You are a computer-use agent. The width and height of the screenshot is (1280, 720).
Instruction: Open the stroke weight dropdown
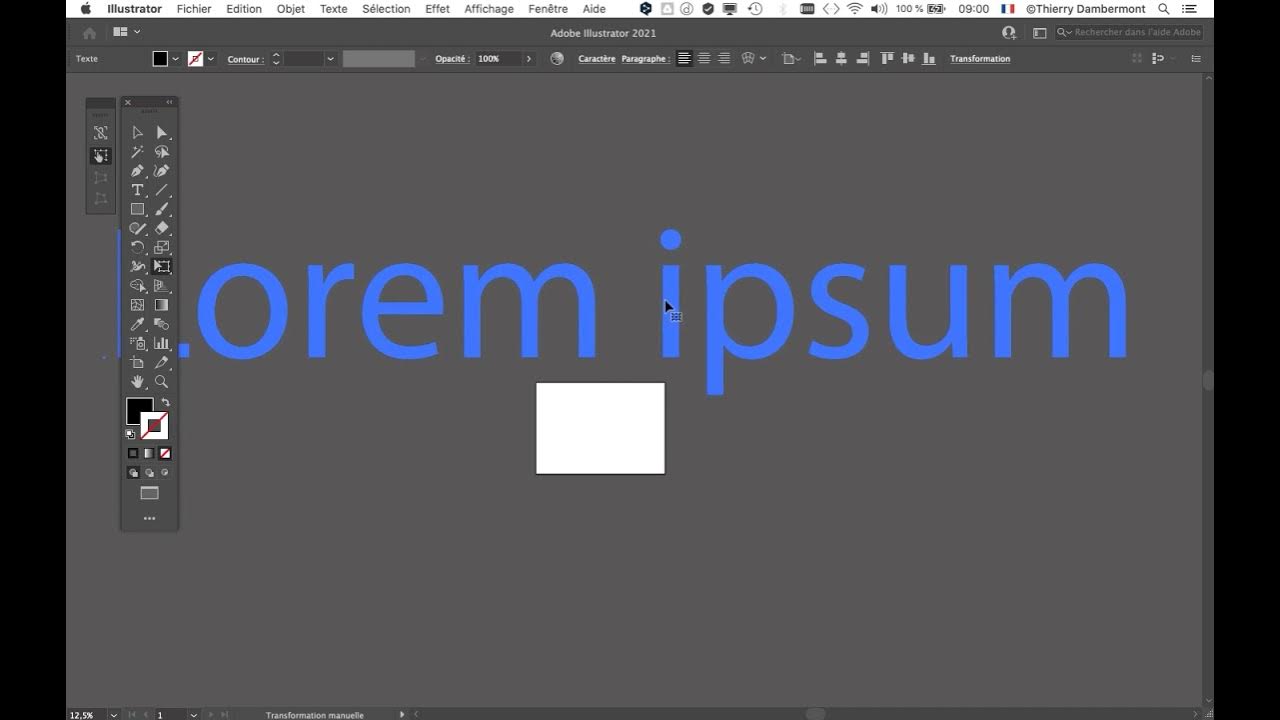click(x=330, y=59)
